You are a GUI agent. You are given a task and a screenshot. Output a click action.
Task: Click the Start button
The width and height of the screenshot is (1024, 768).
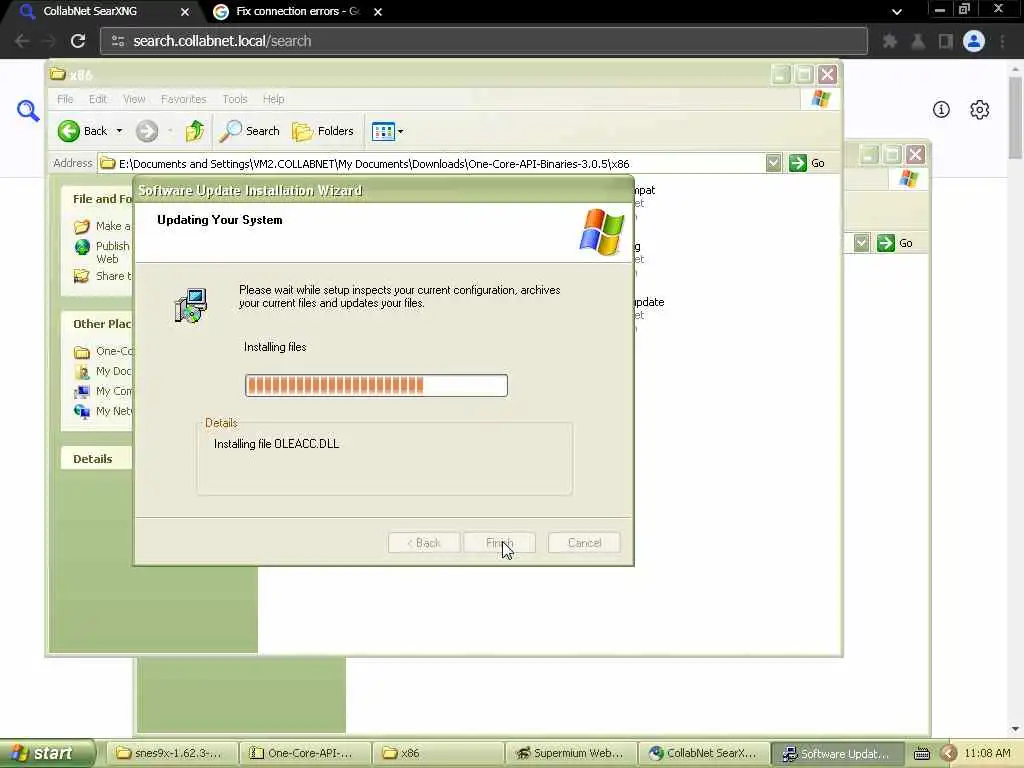[46, 754]
